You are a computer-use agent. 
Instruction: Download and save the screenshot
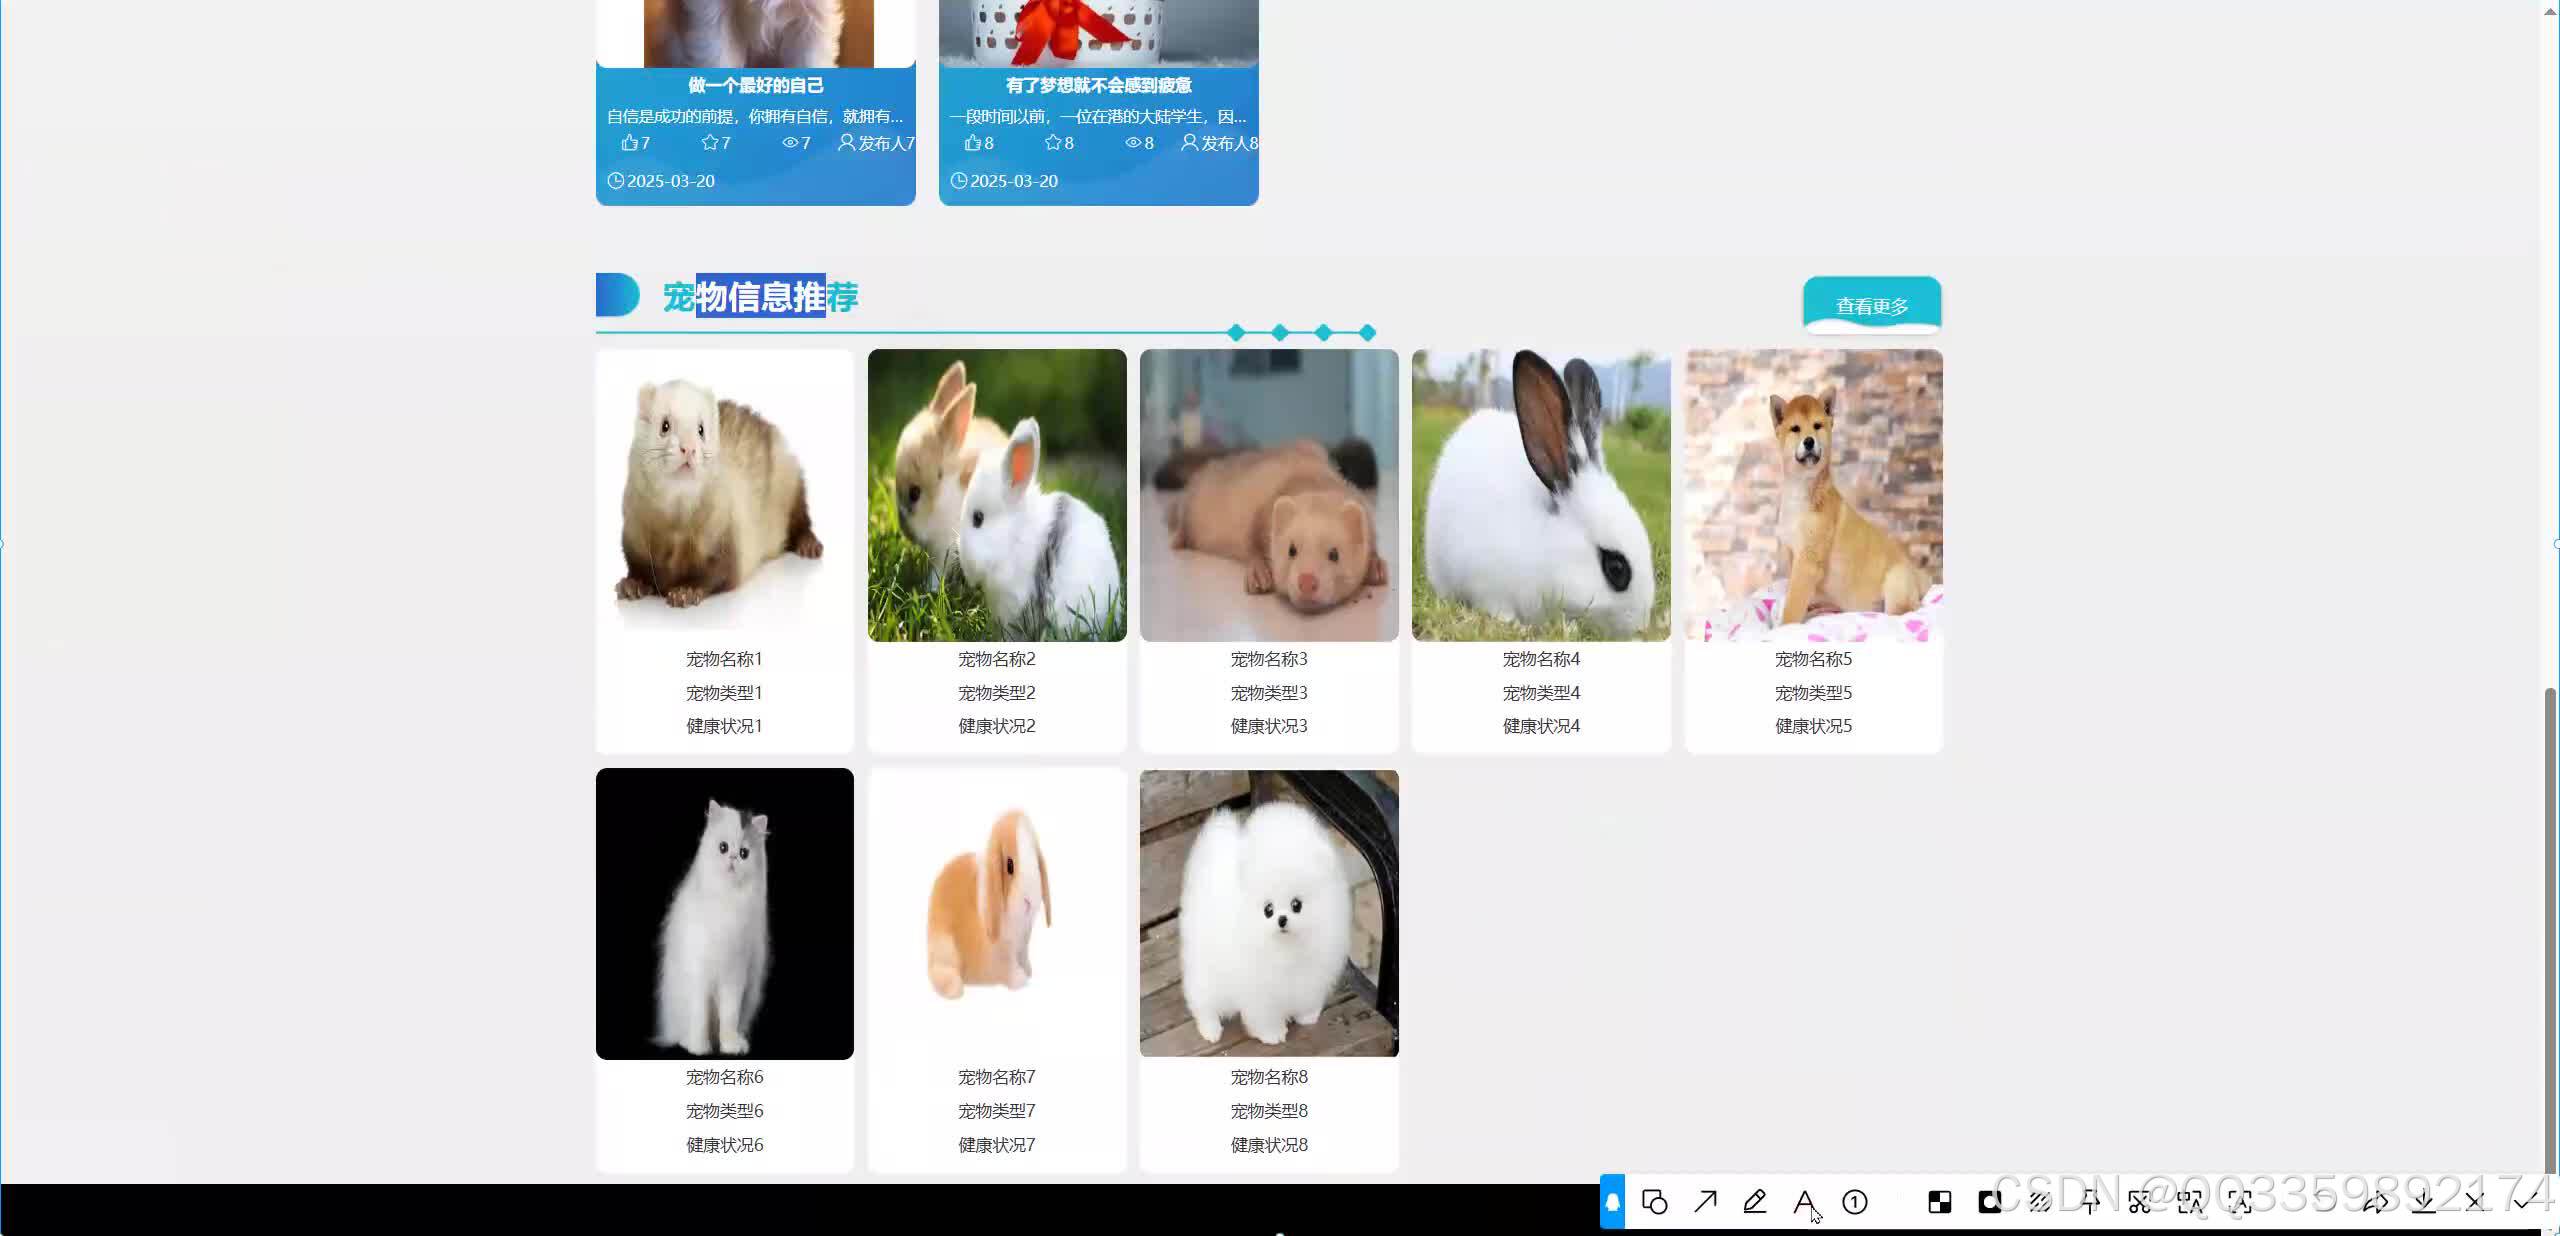point(2424,1202)
